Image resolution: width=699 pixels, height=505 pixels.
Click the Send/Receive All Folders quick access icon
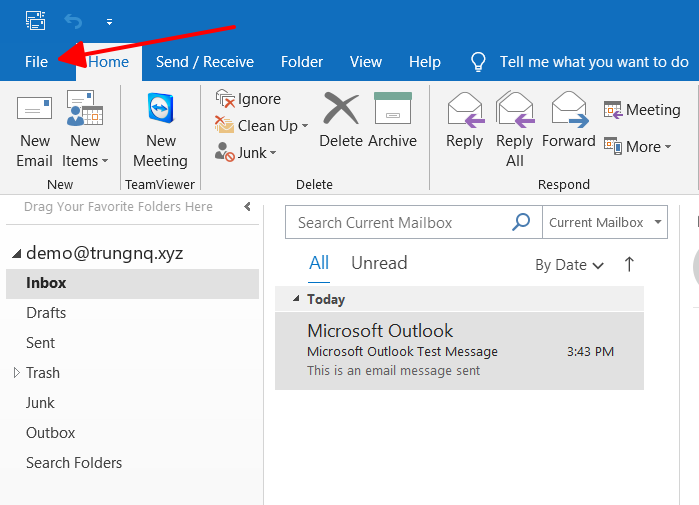pos(36,21)
